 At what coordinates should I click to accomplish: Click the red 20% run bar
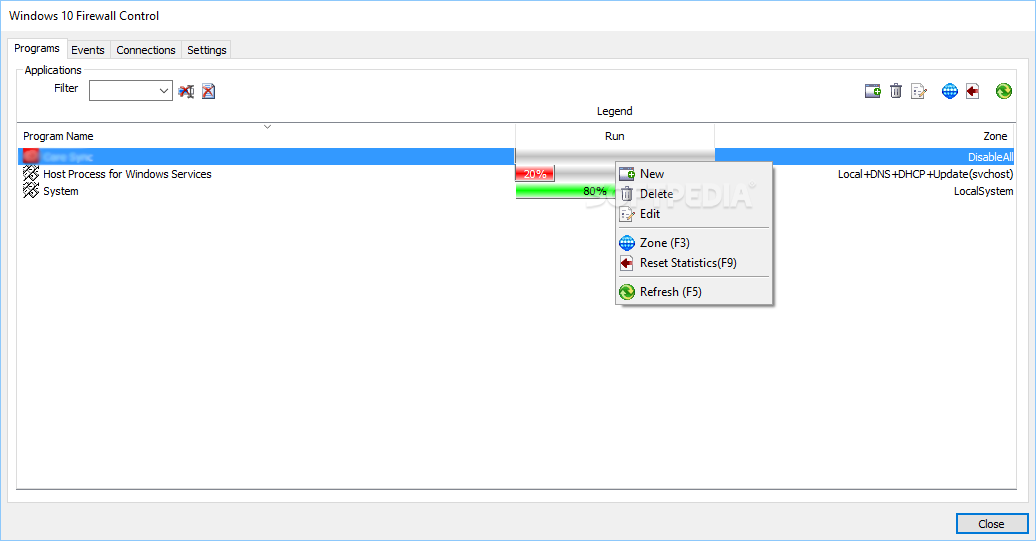tap(535, 174)
